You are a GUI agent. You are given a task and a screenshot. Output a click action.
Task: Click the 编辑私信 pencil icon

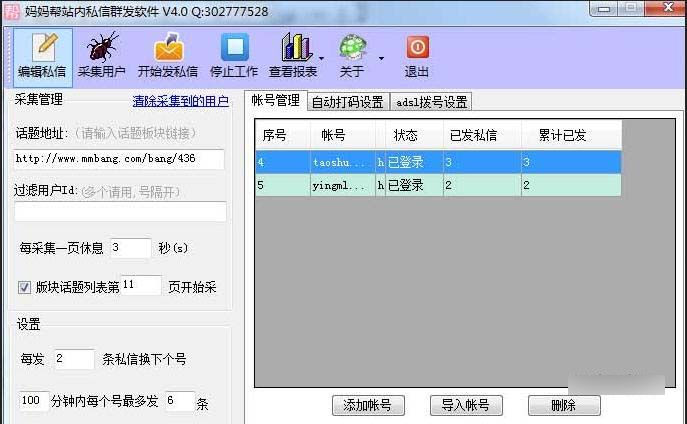coord(41,48)
